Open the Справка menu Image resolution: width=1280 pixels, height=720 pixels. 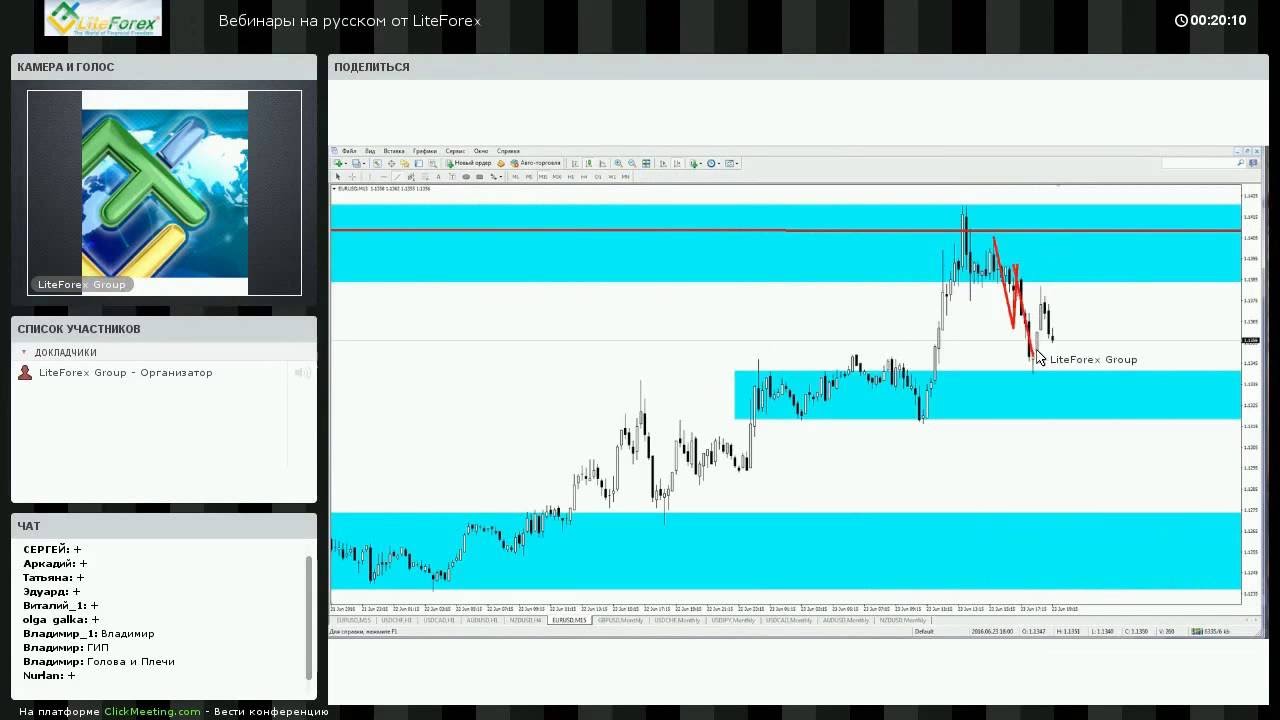pyautogui.click(x=508, y=151)
